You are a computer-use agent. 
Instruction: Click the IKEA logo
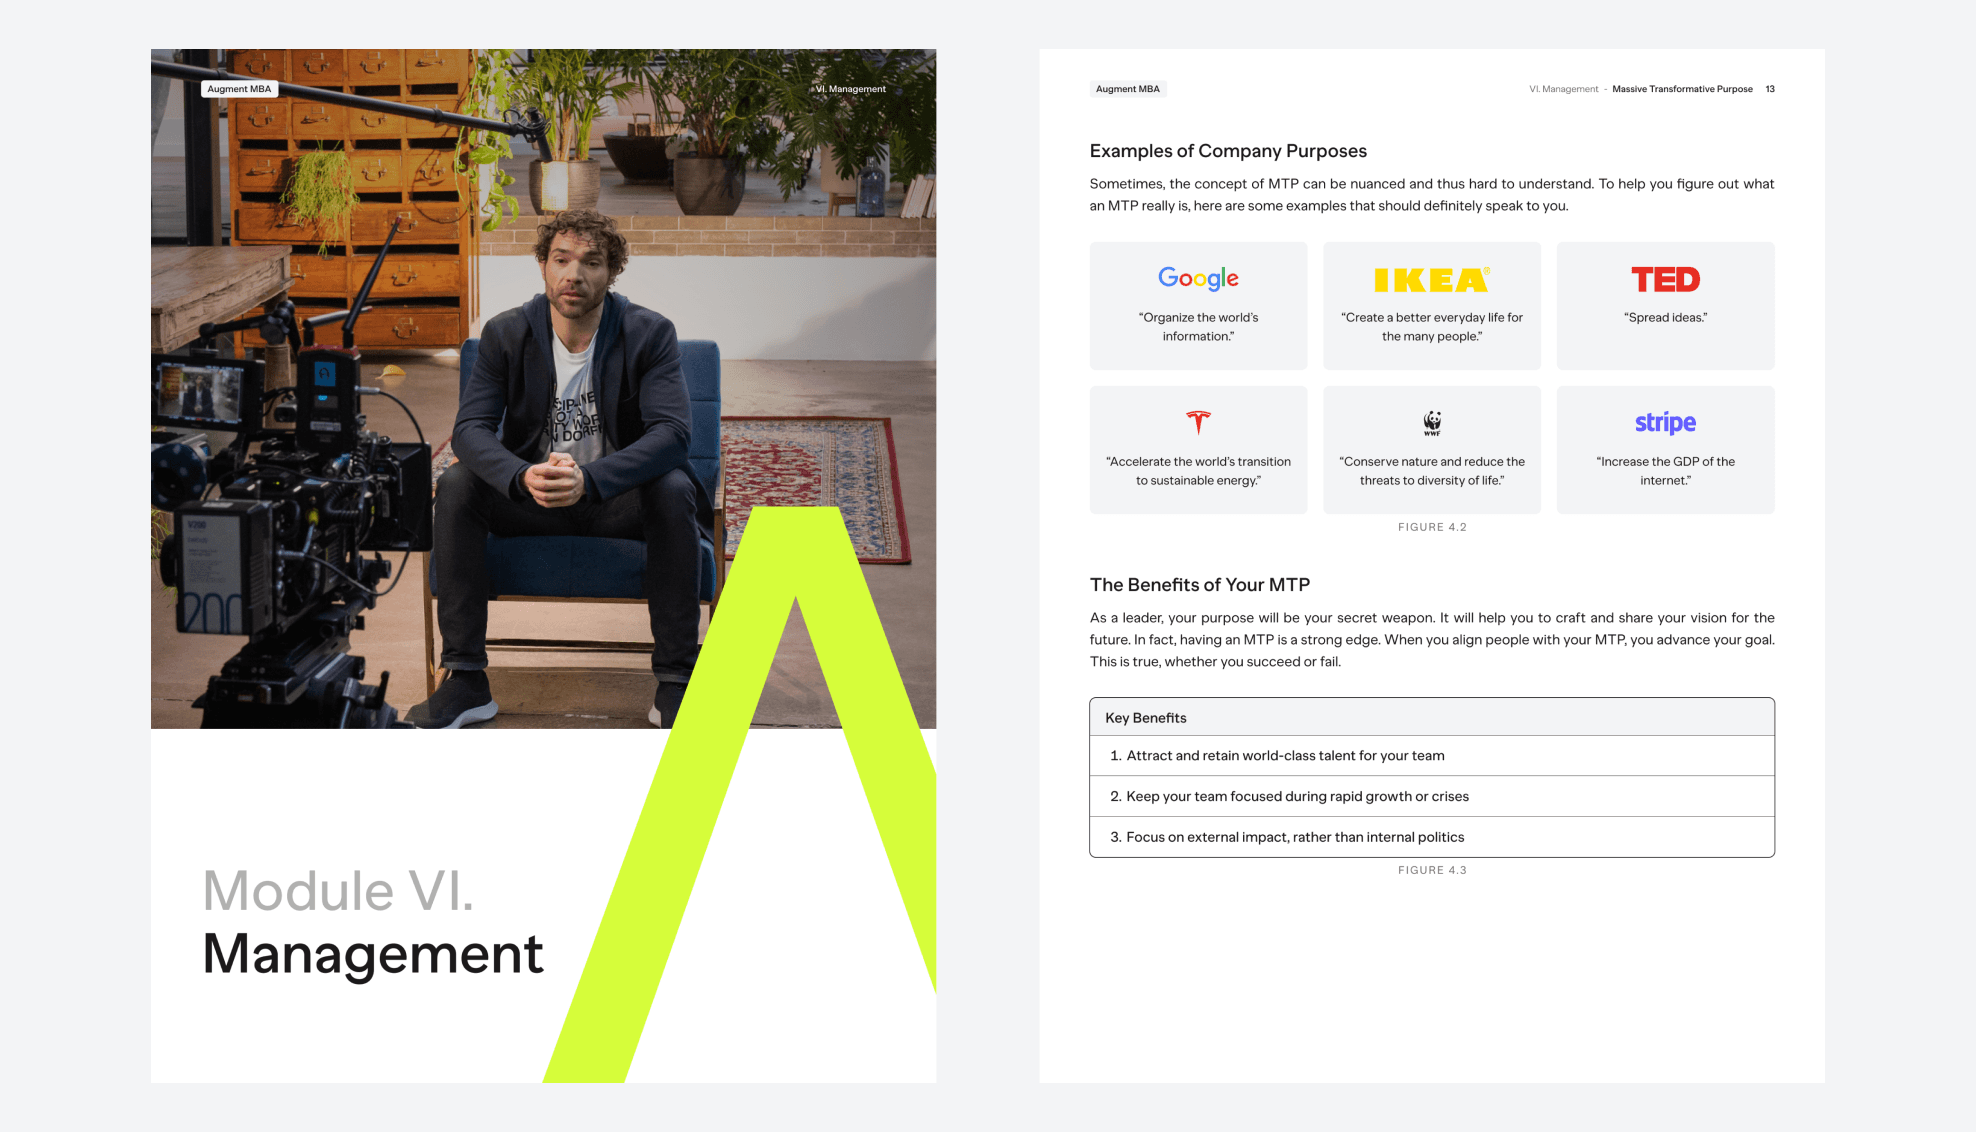point(1432,280)
